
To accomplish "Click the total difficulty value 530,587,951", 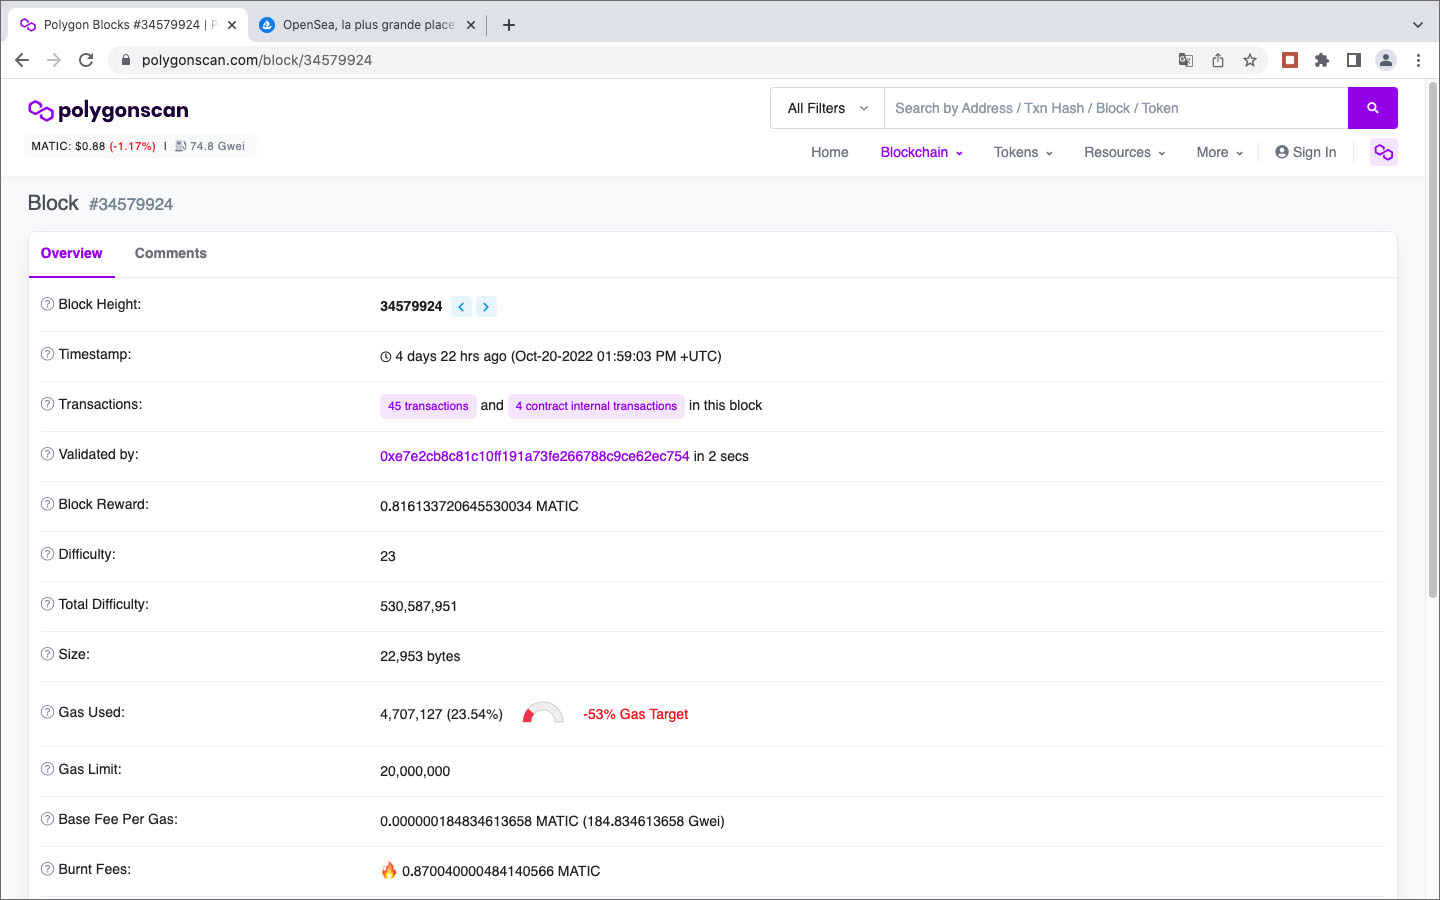I will tap(418, 606).
